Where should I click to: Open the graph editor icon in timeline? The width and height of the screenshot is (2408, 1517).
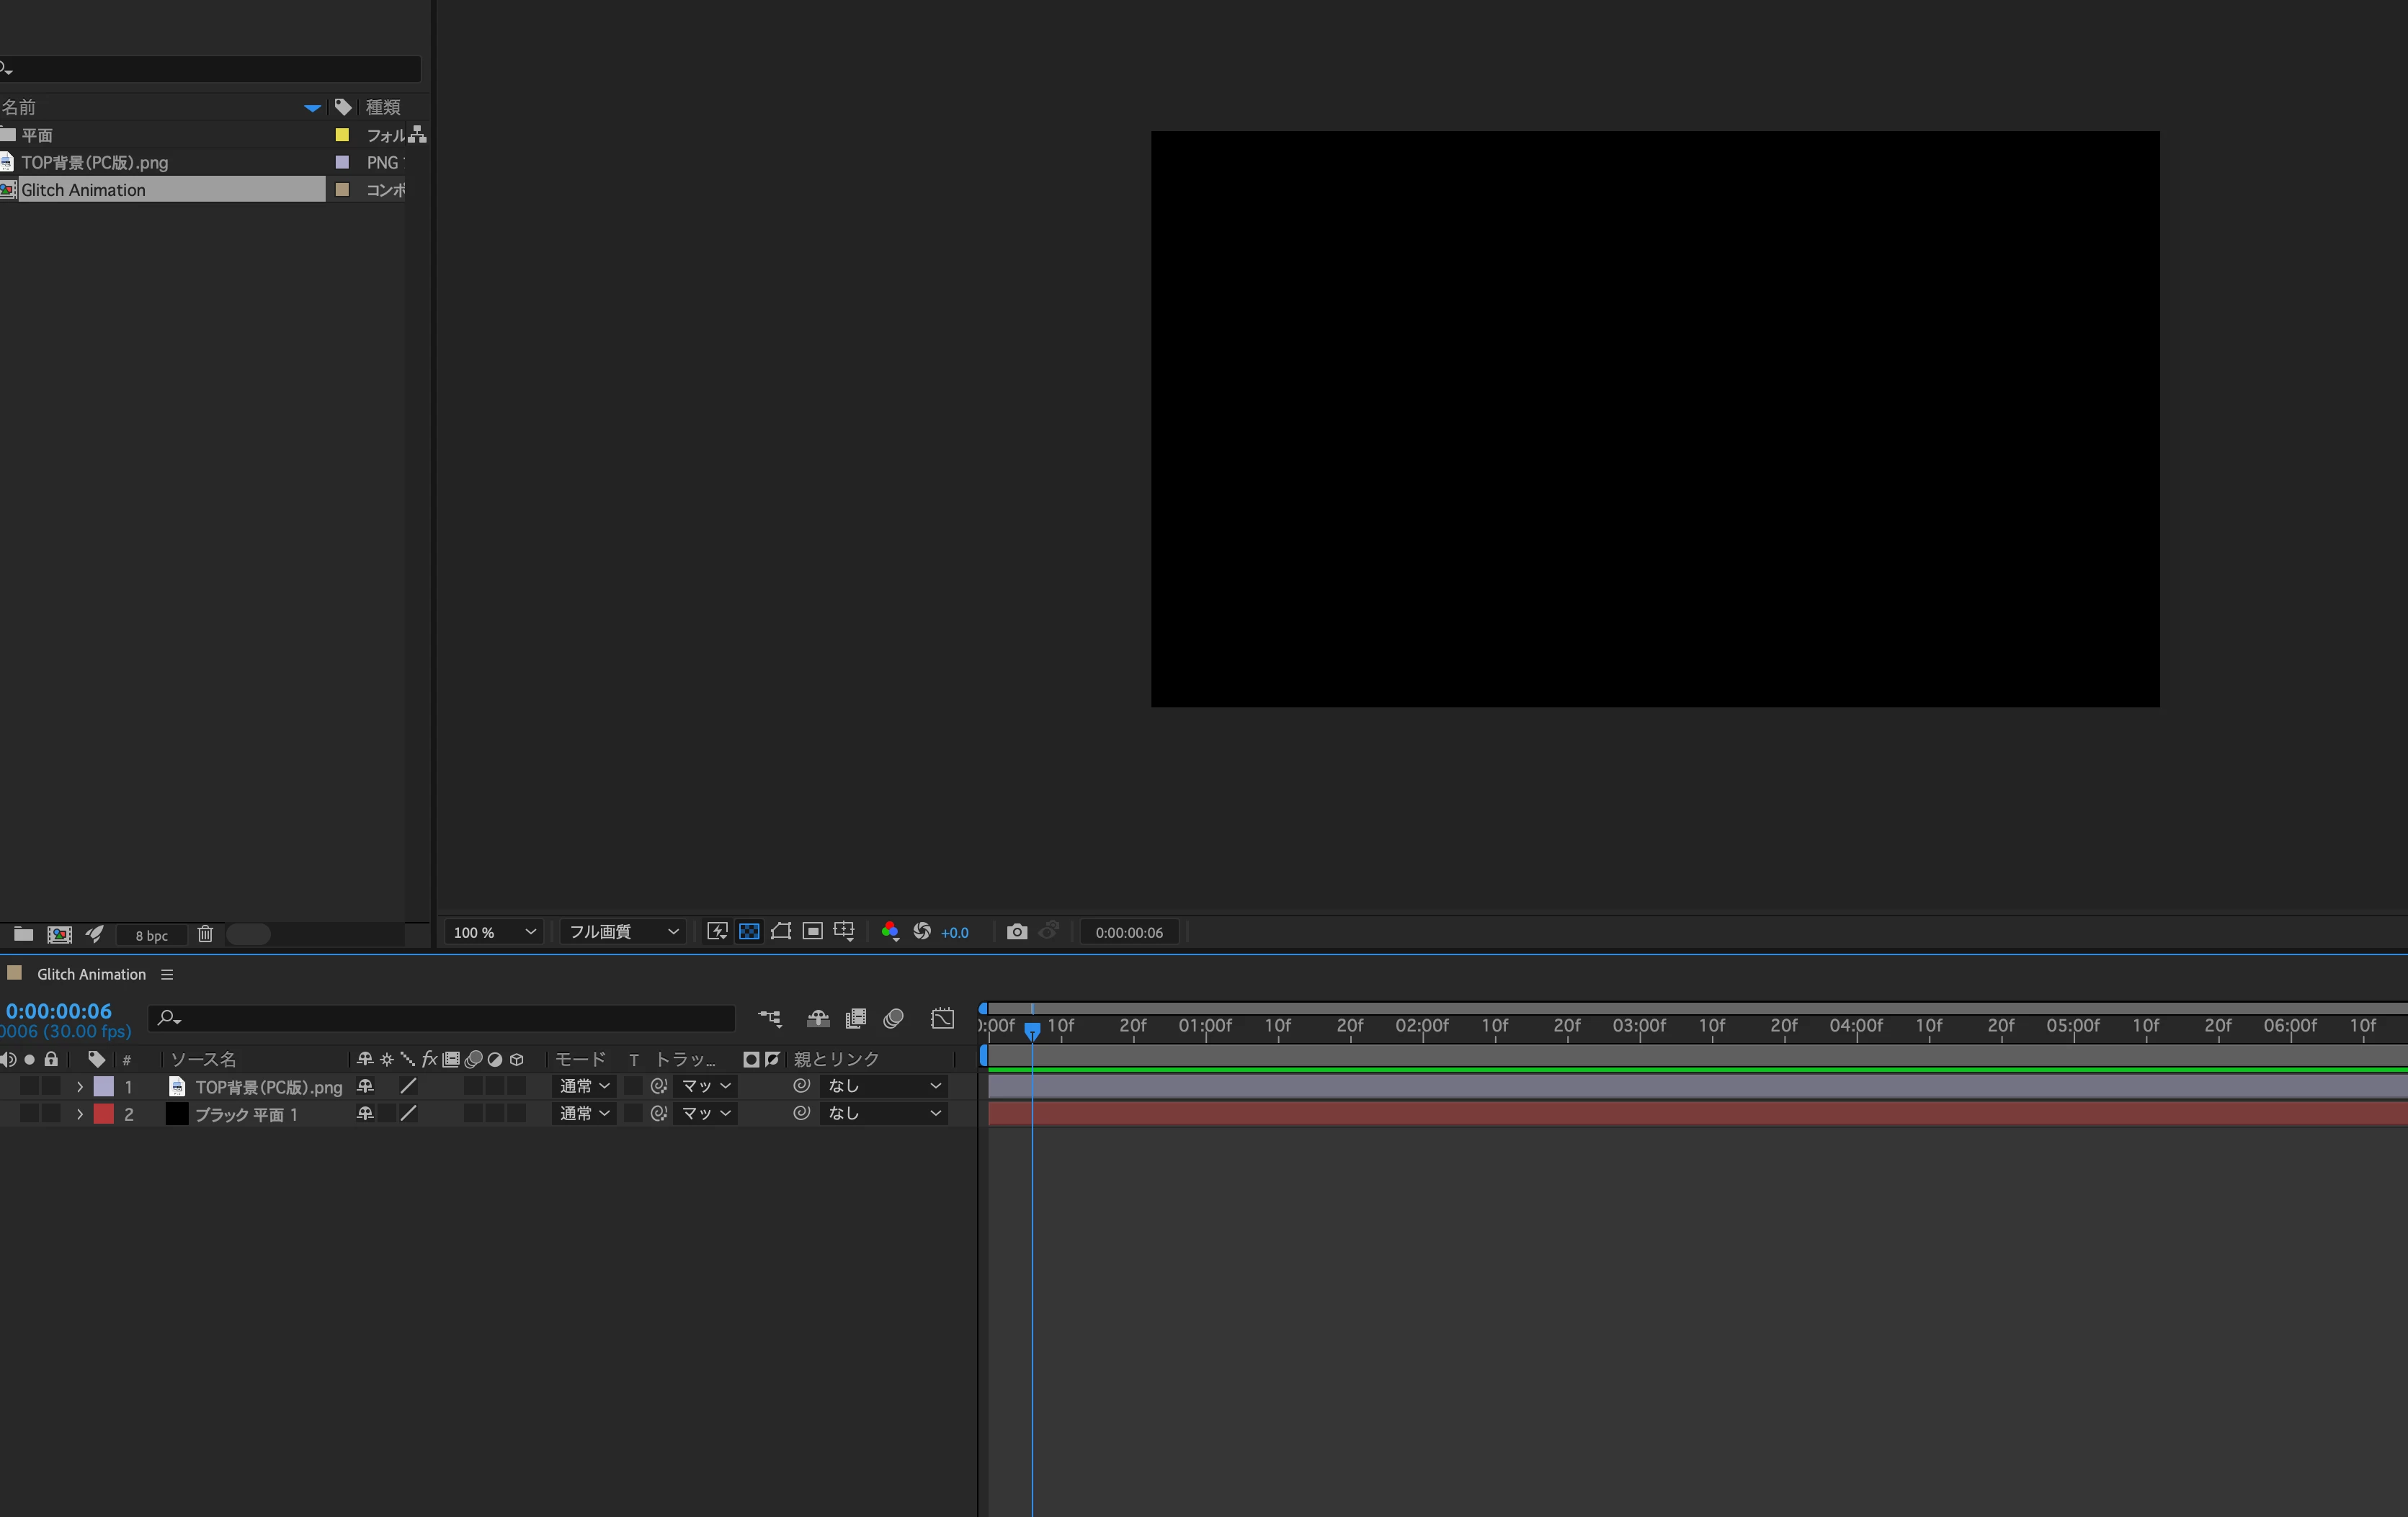pos(942,1018)
